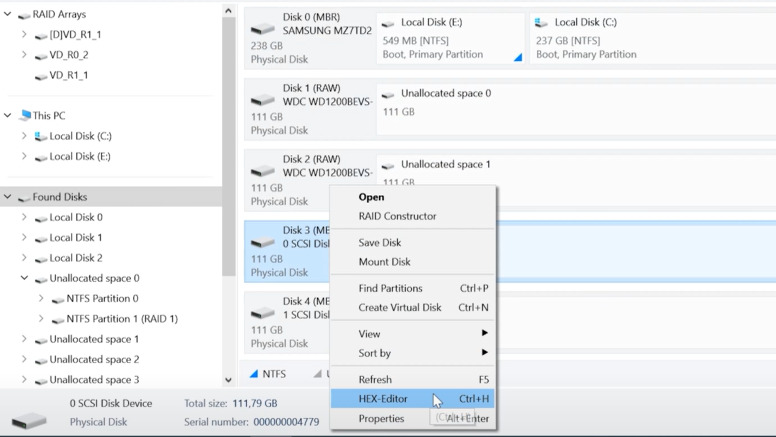Open the Sort by submenu
The width and height of the screenshot is (776, 437).
pos(412,353)
